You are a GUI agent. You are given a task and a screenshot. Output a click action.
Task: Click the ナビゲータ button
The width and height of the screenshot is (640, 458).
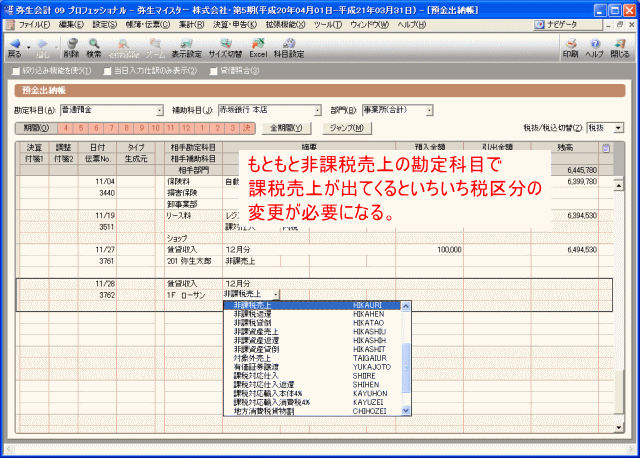(568, 25)
